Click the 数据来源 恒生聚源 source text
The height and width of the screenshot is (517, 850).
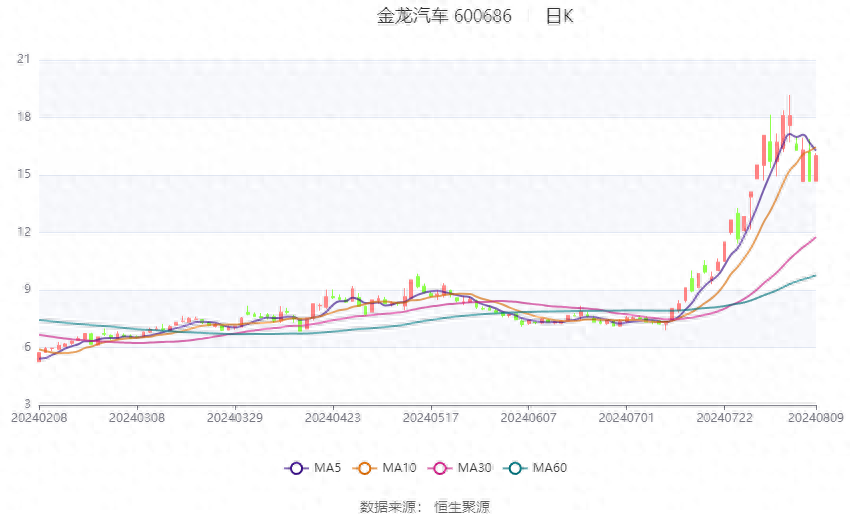point(425,507)
